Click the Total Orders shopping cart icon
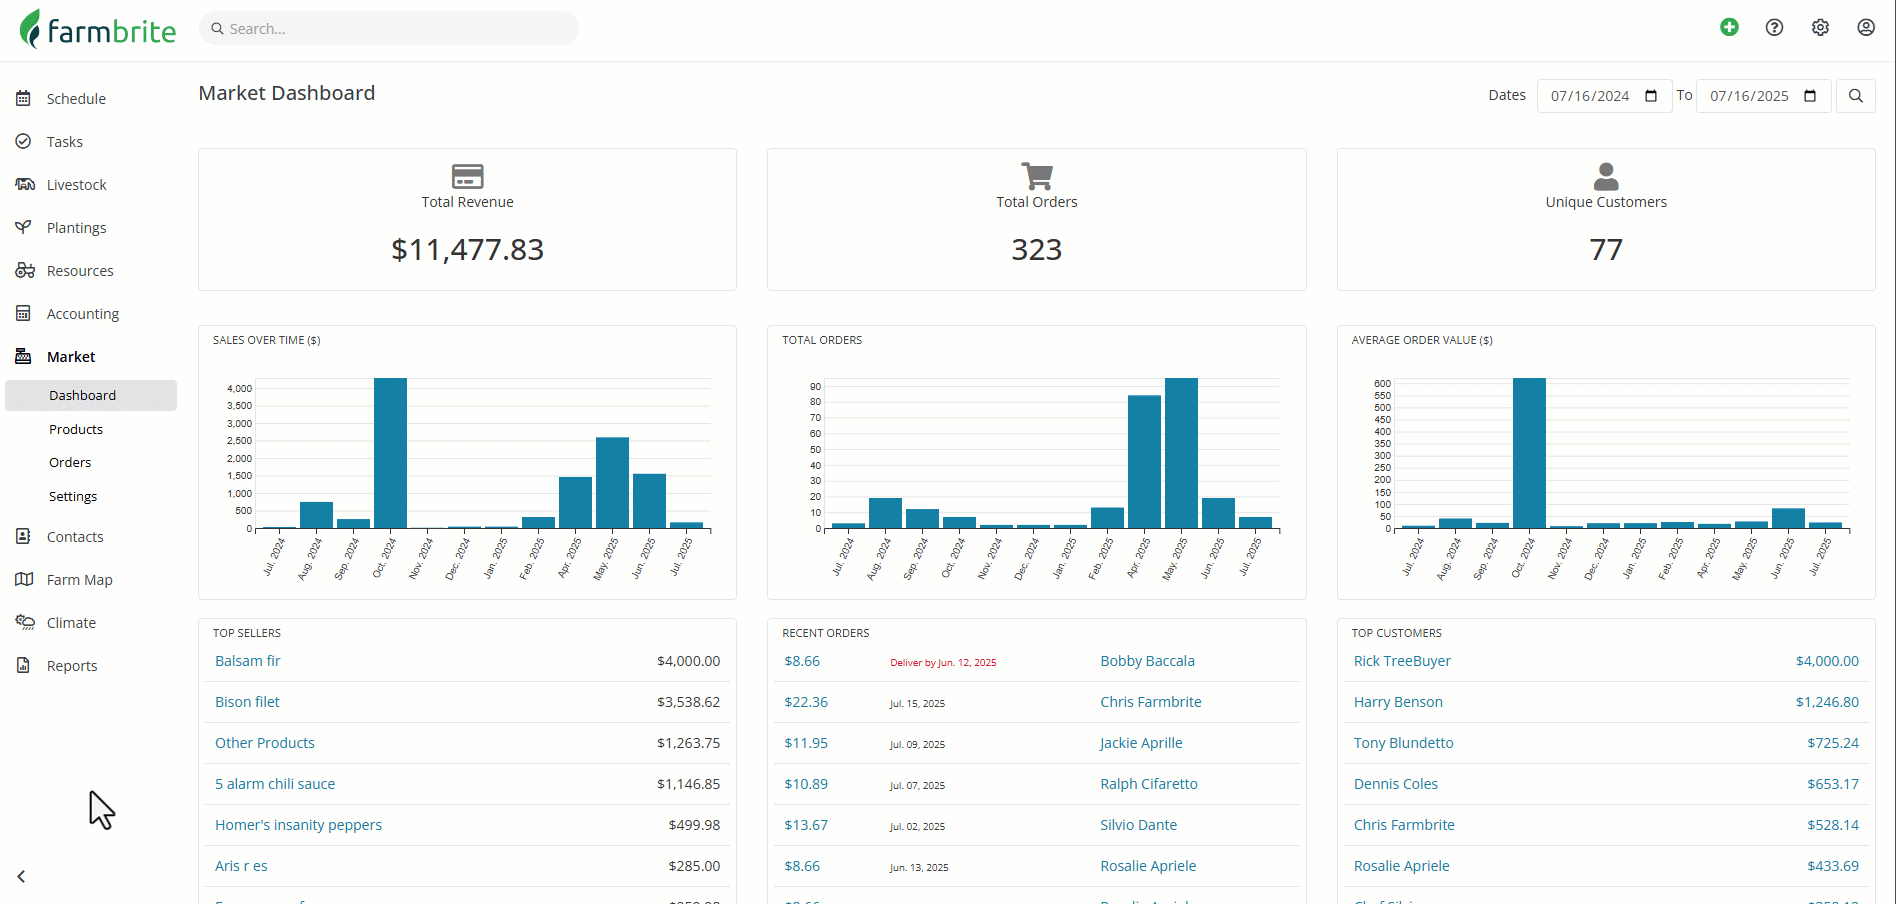This screenshot has height=904, width=1896. (1037, 176)
